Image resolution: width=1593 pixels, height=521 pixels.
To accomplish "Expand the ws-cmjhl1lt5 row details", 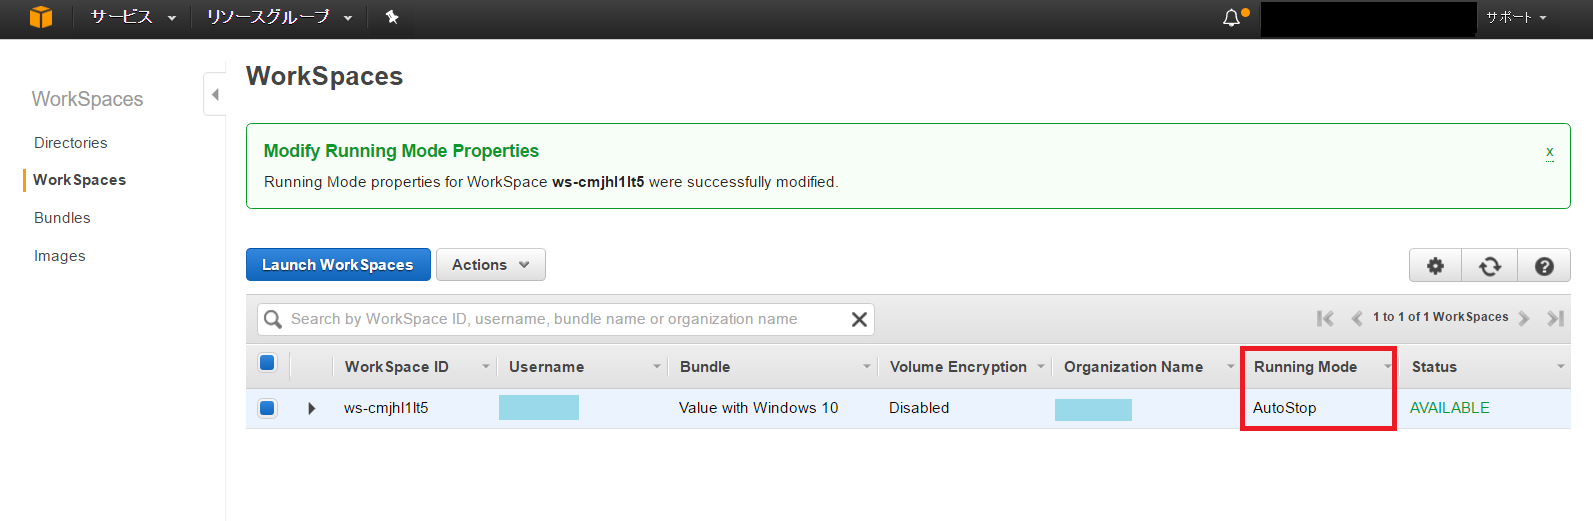I will 312,408.
